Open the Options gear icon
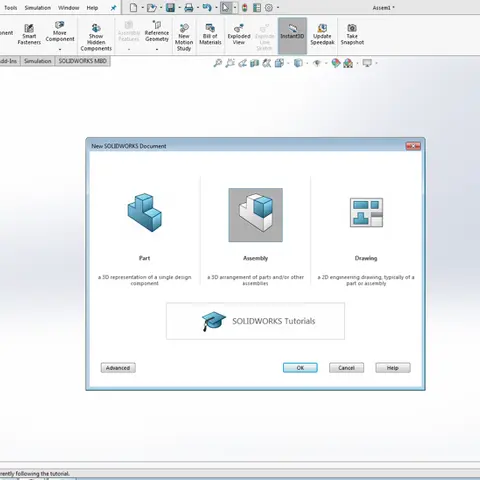Image resolution: width=480 pixels, height=480 pixels. 269,7
